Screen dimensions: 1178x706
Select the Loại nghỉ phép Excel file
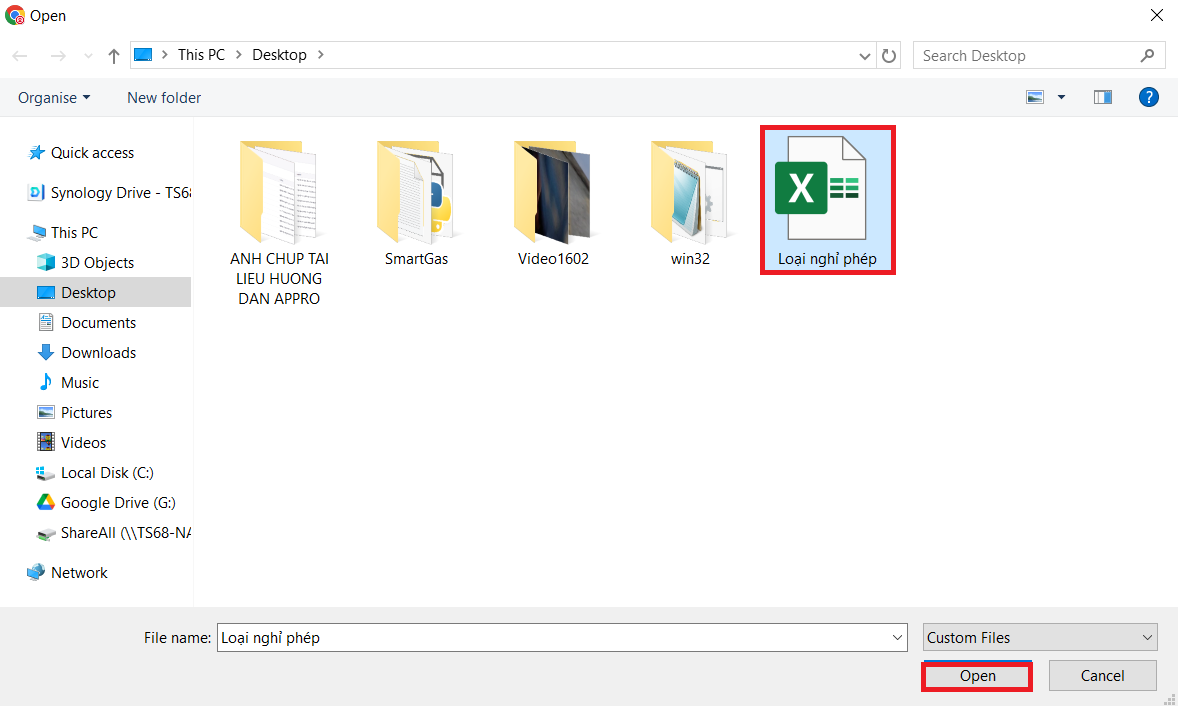[x=827, y=200]
